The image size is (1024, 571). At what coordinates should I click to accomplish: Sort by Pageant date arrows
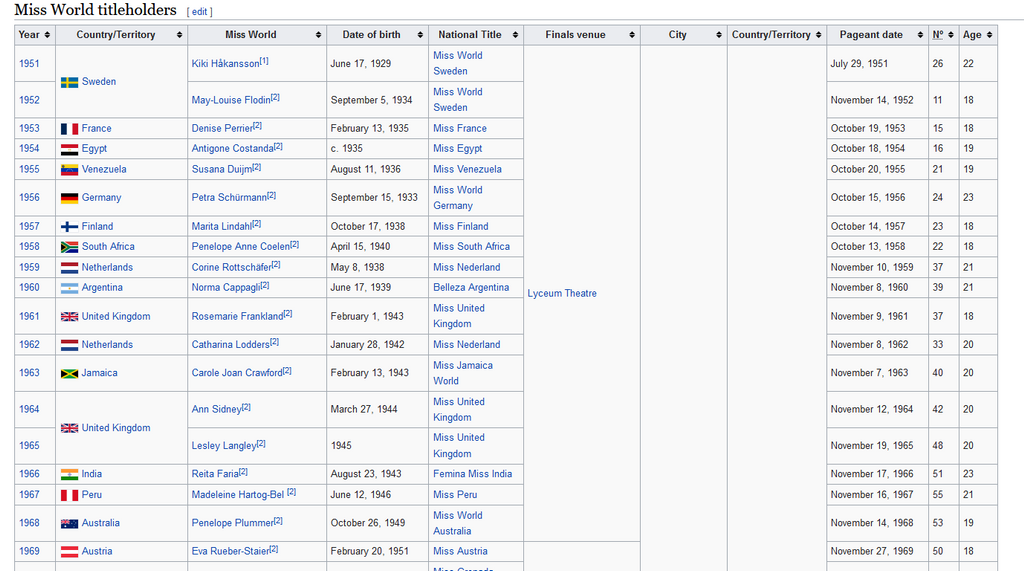(920, 35)
